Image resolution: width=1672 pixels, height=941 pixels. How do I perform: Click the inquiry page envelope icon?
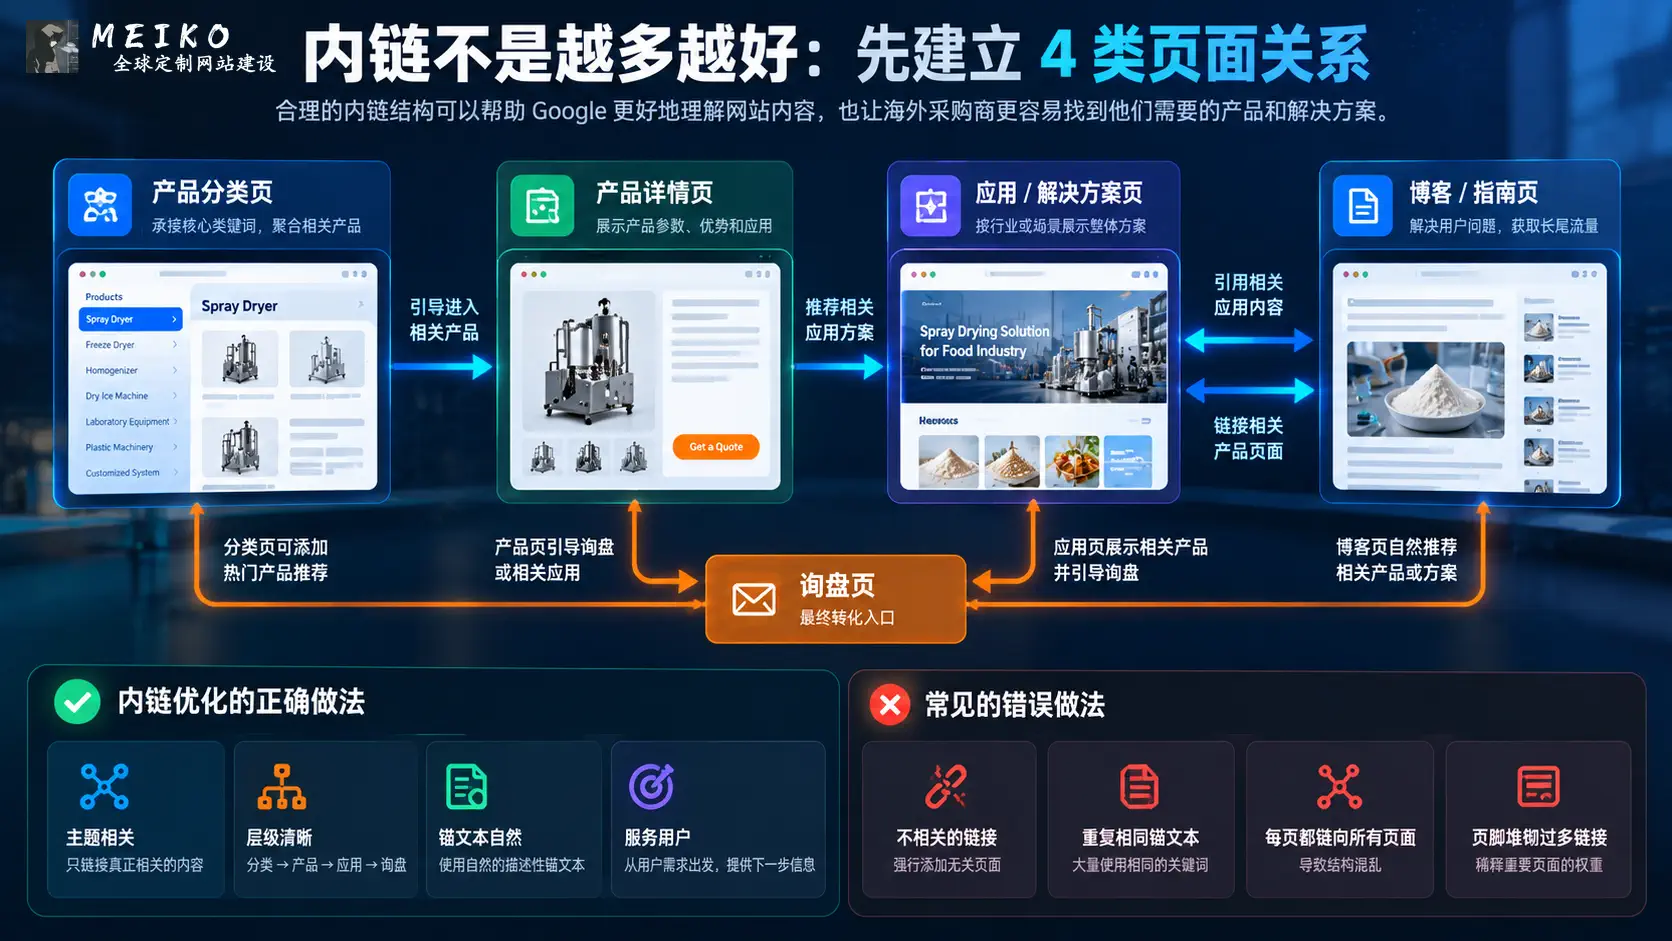tap(754, 599)
